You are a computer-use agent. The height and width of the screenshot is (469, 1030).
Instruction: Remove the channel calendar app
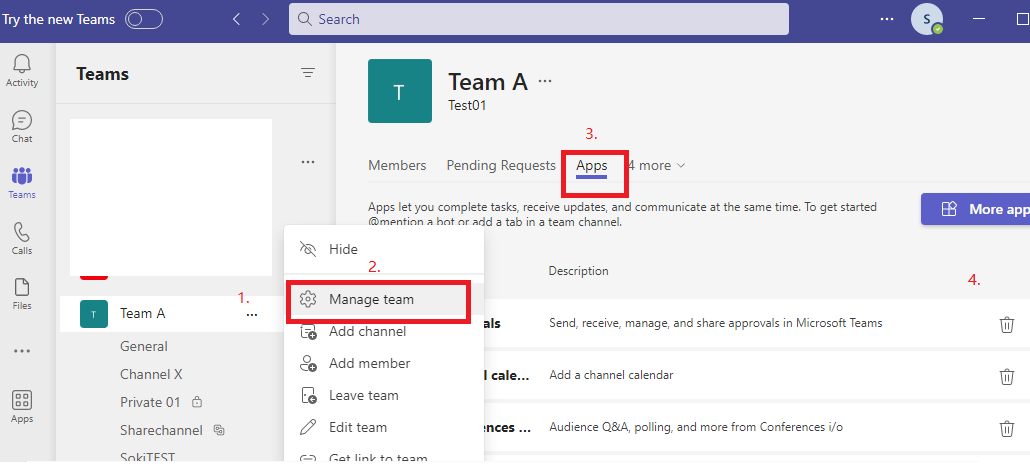pyautogui.click(x=1006, y=376)
